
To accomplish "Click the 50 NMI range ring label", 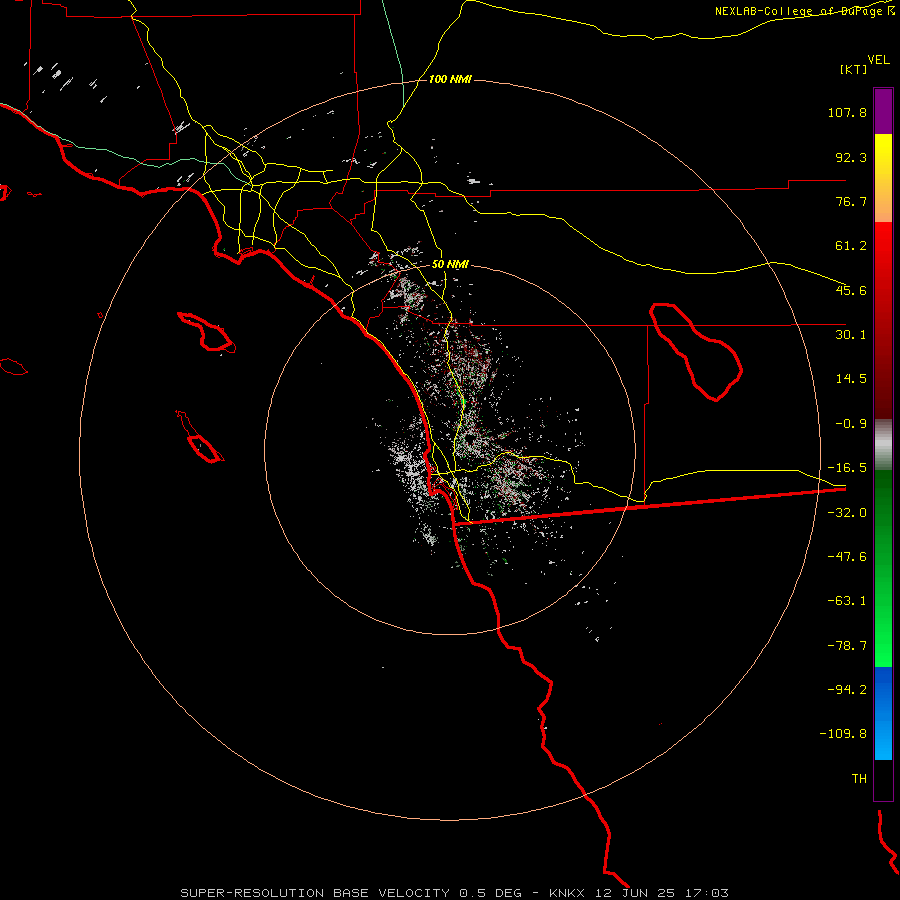I will [450, 265].
